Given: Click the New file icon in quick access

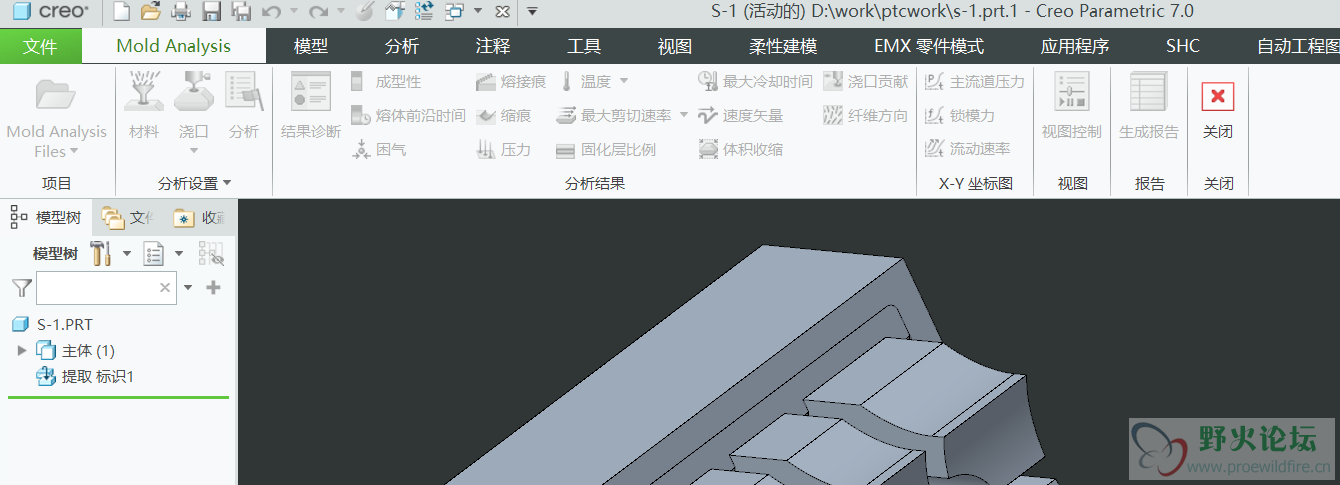Looking at the screenshot, I should coord(120,12).
